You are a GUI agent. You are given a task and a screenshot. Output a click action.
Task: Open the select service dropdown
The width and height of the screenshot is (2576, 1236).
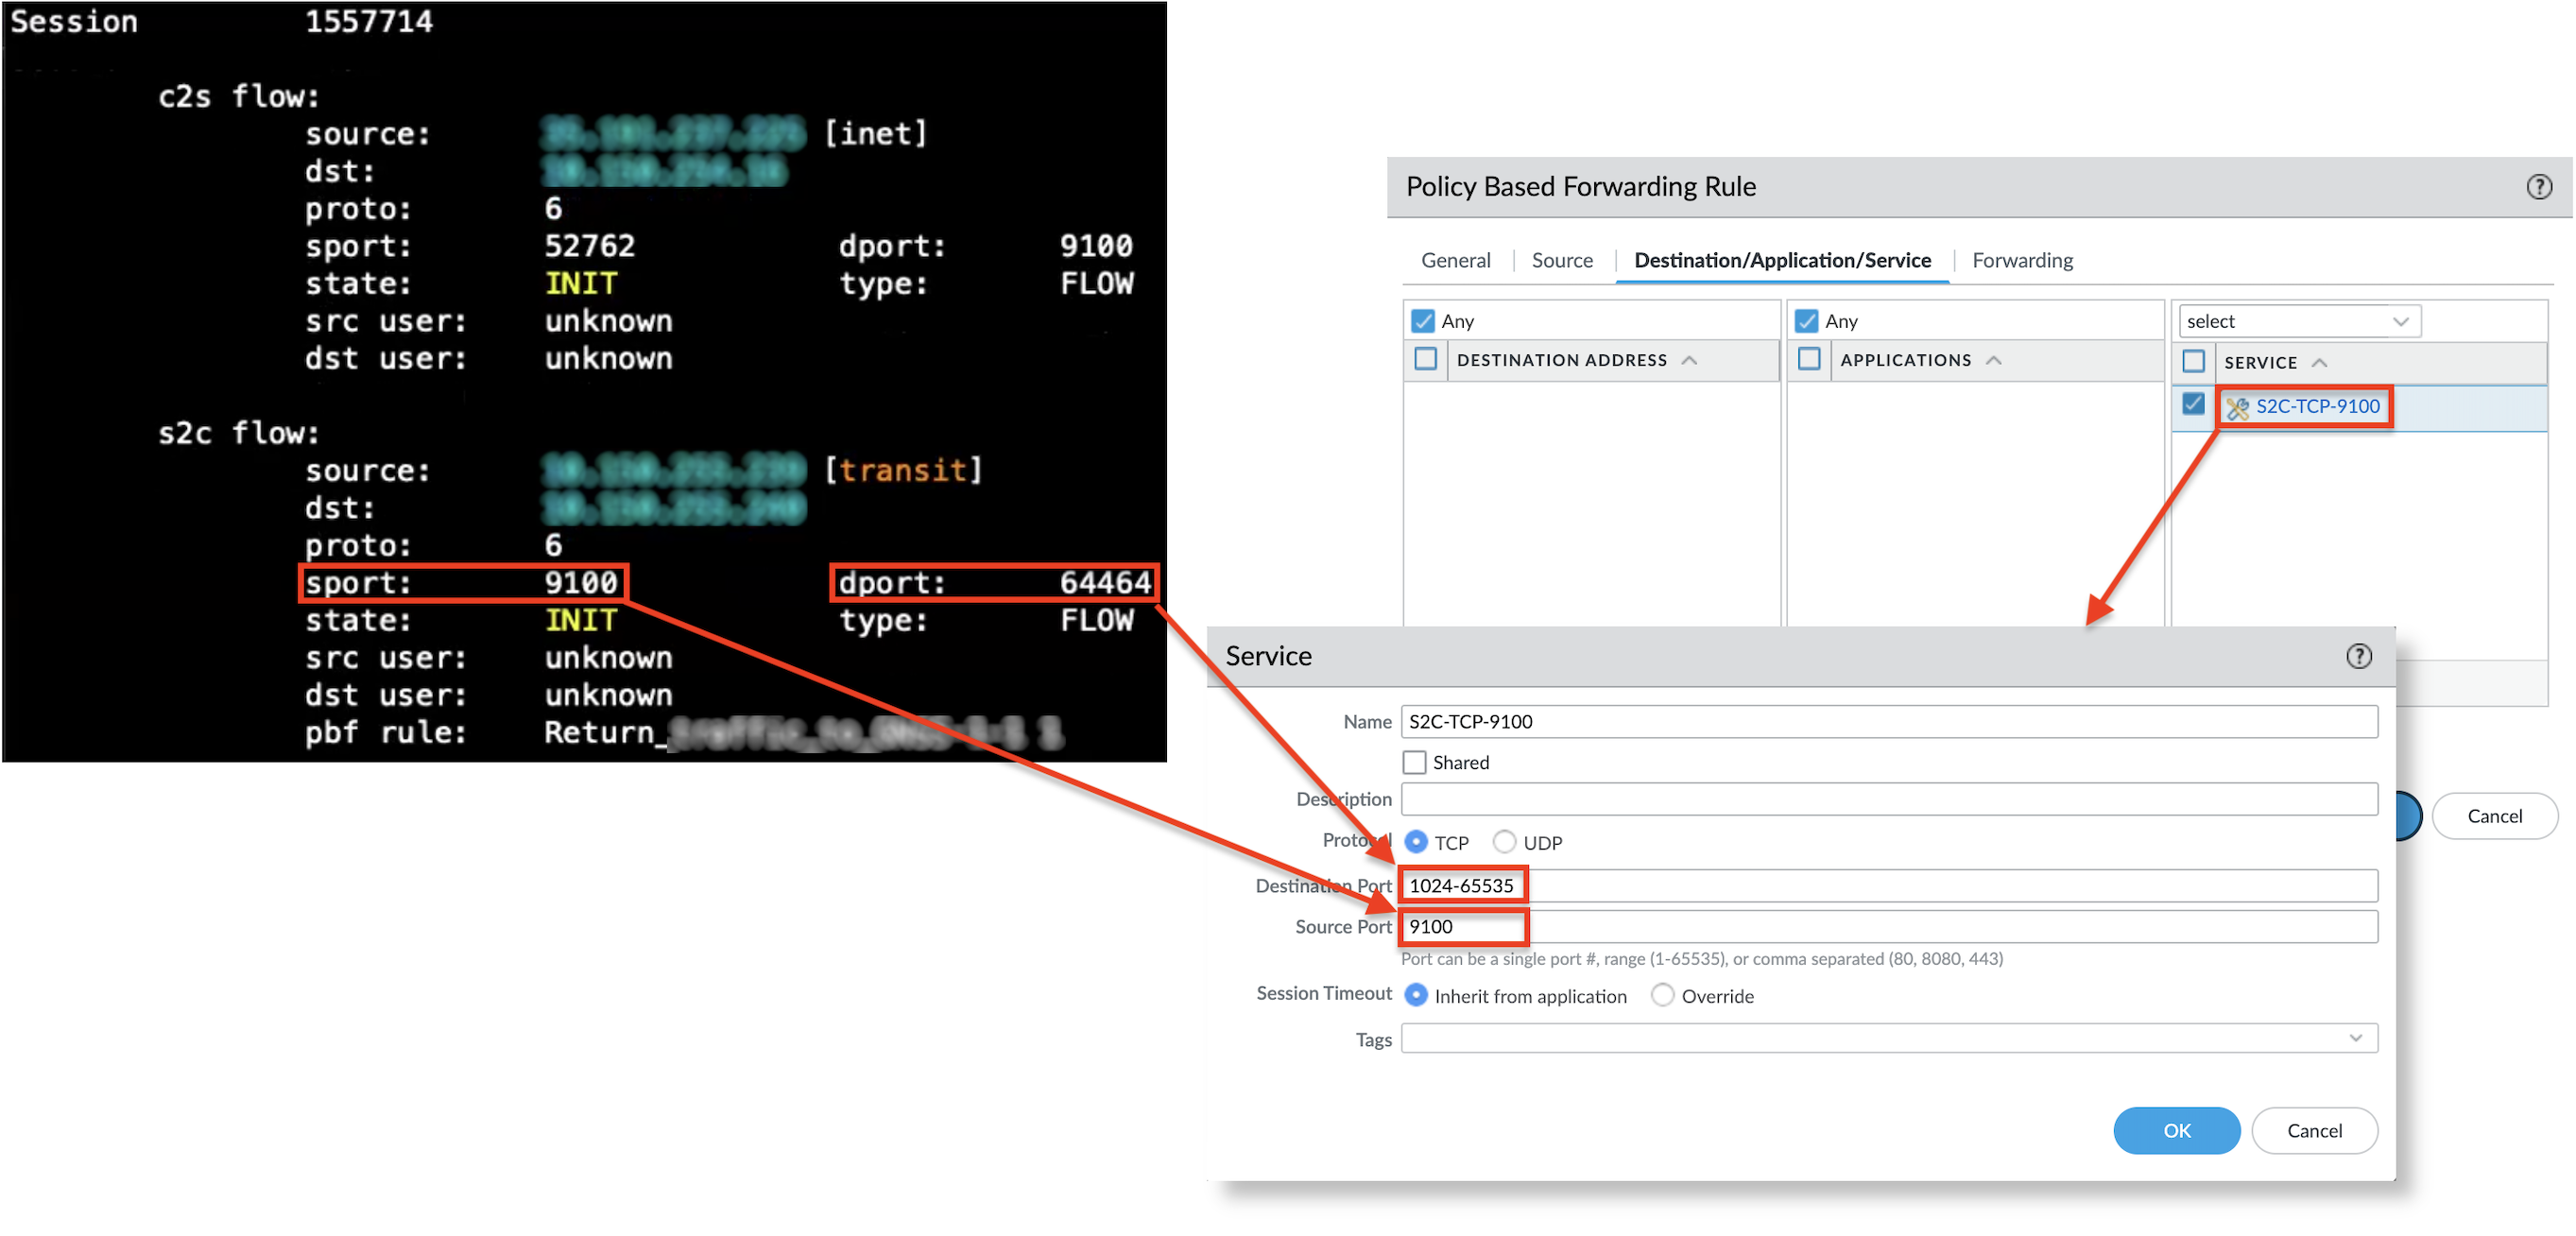[2297, 320]
